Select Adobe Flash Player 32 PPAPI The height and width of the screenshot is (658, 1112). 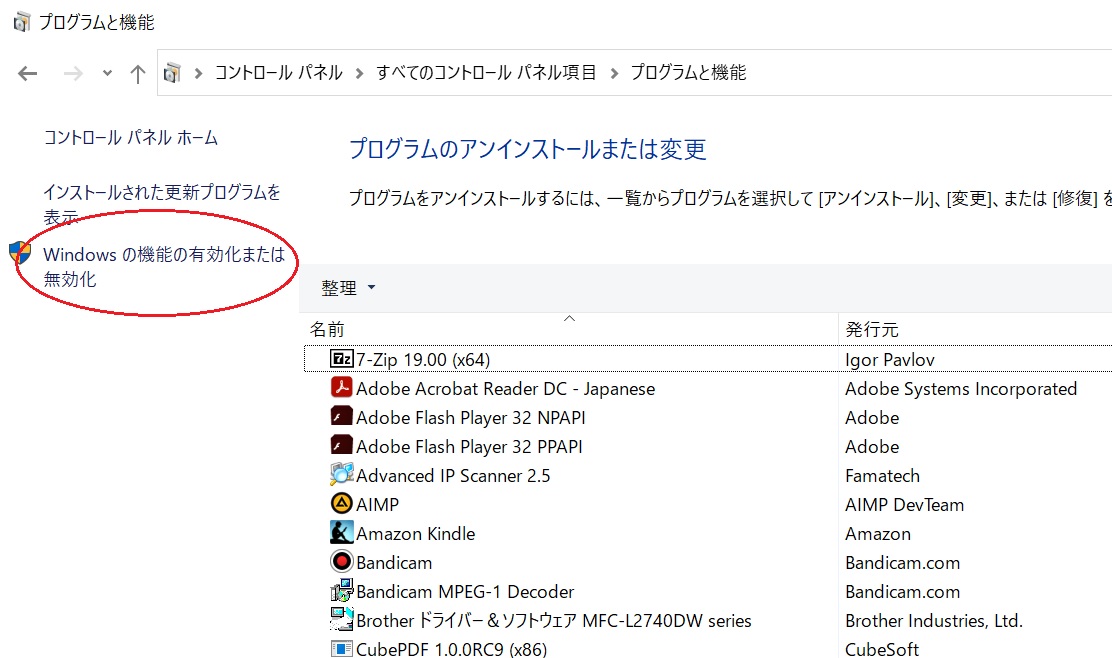pos(469,447)
